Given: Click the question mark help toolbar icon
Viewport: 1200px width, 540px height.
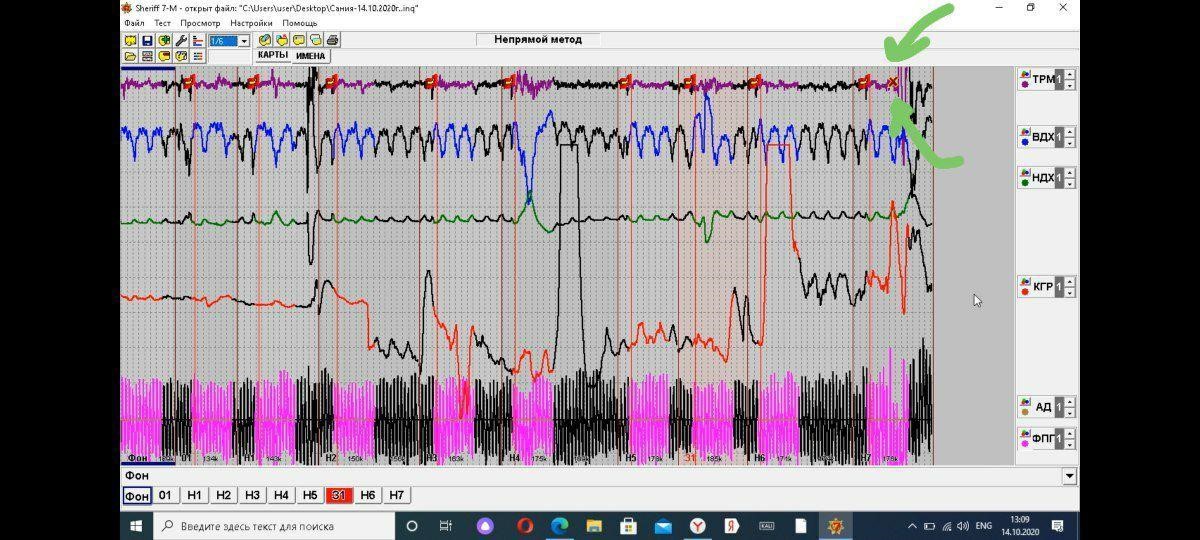Looking at the screenshot, I should tap(181, 56).
